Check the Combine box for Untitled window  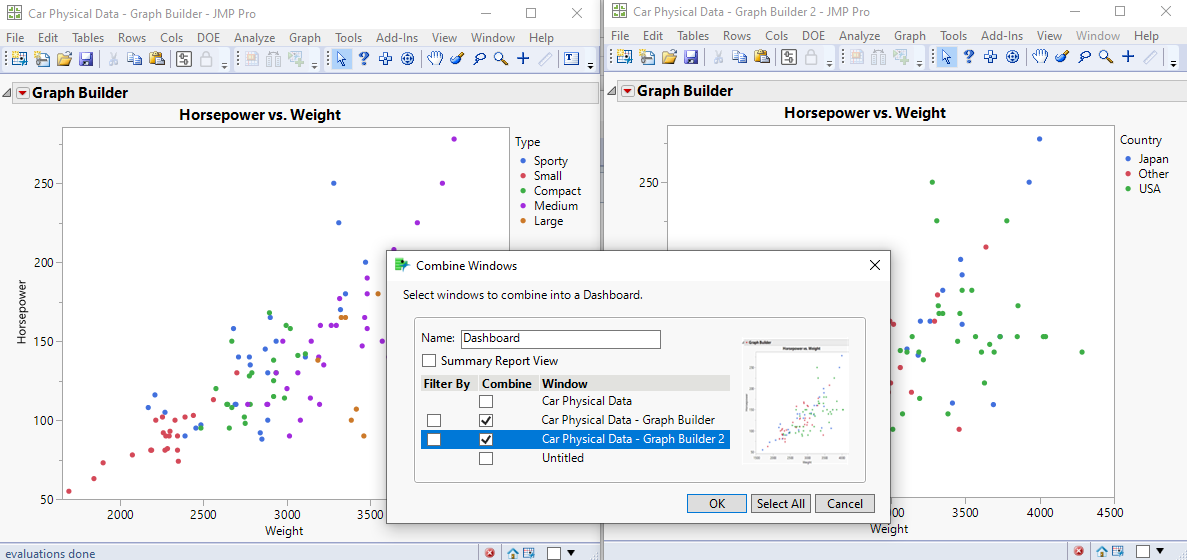point(486,458)
